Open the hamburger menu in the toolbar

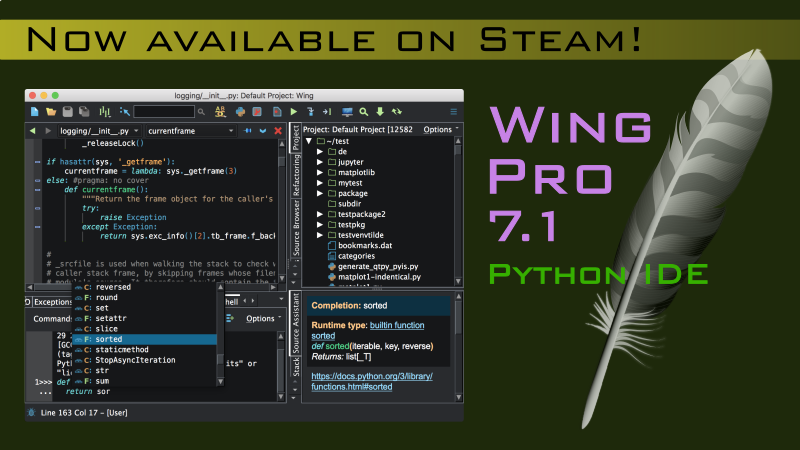(454, 112)
